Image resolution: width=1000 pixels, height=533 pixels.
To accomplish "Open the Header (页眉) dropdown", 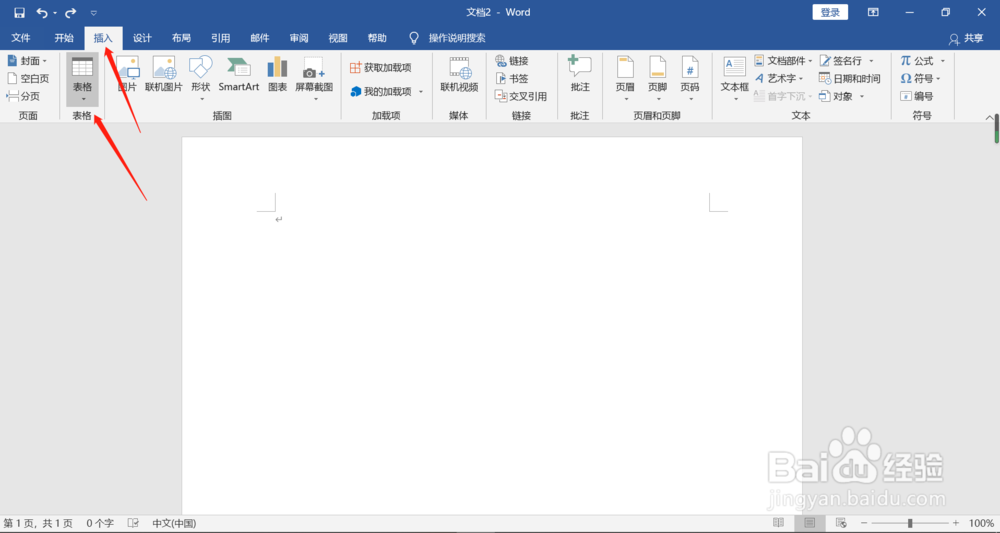I will [x=625, y=78].
